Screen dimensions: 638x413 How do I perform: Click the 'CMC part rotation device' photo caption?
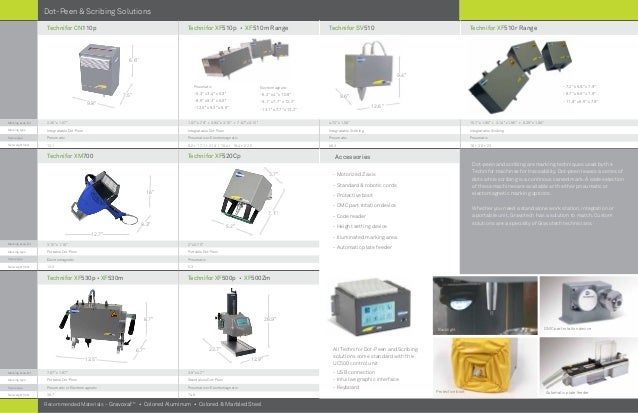point(568,328)
